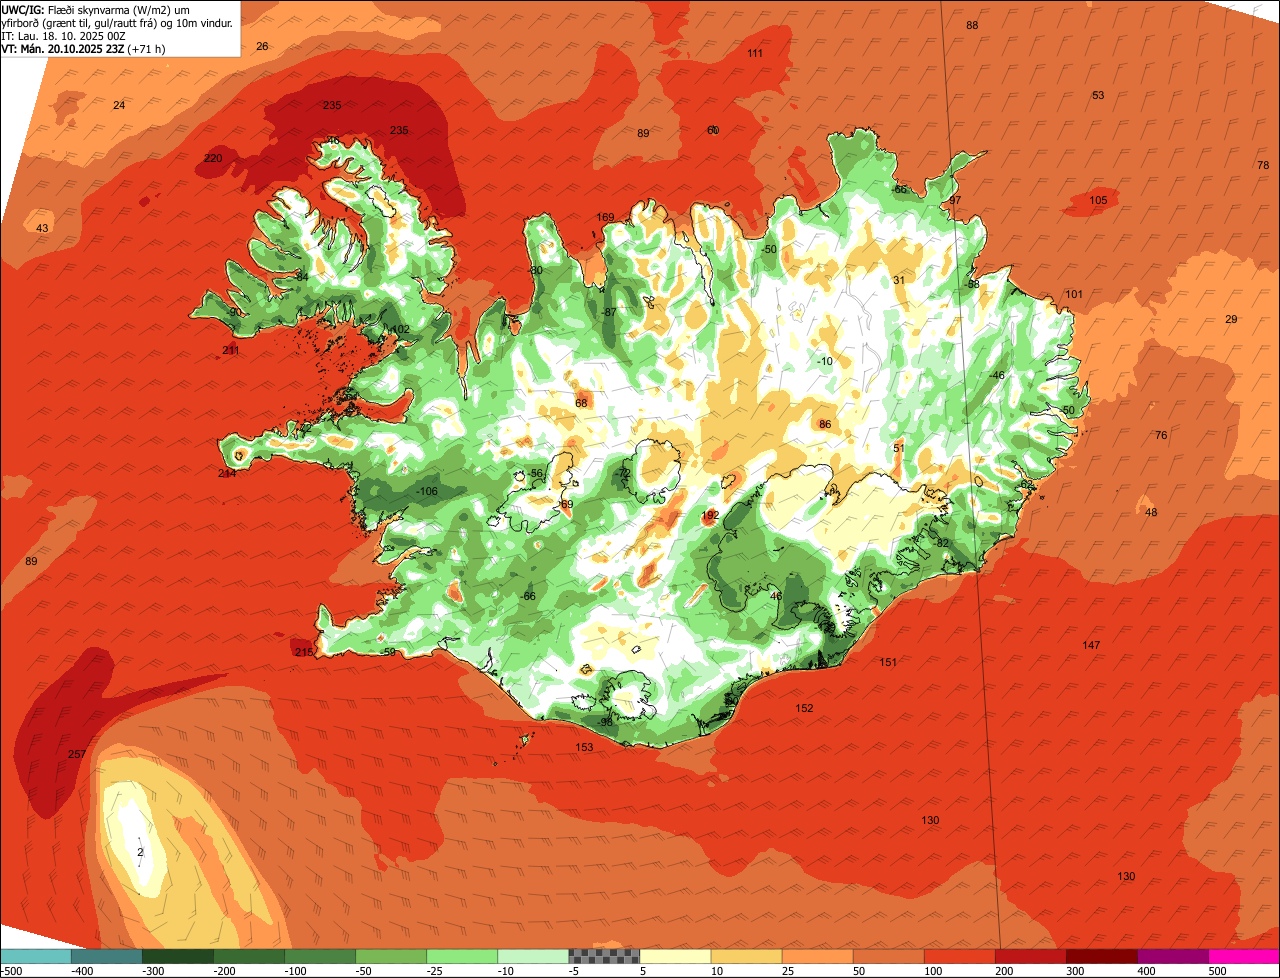Screen dimensions: 1280x978
Task: Click the value 76 off the east coast
Action: click(x=1161, y=435)
